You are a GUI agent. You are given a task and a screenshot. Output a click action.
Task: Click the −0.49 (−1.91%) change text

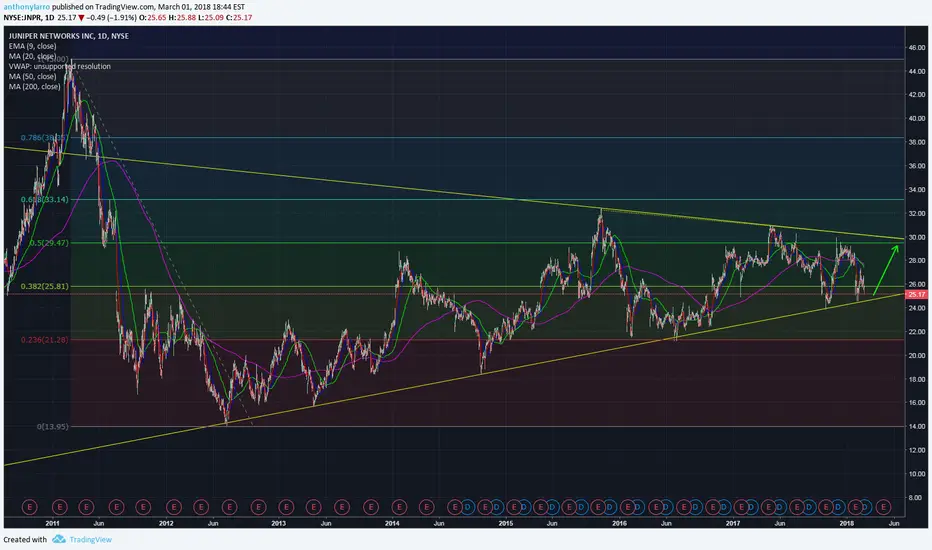click(x=112, y=17)
